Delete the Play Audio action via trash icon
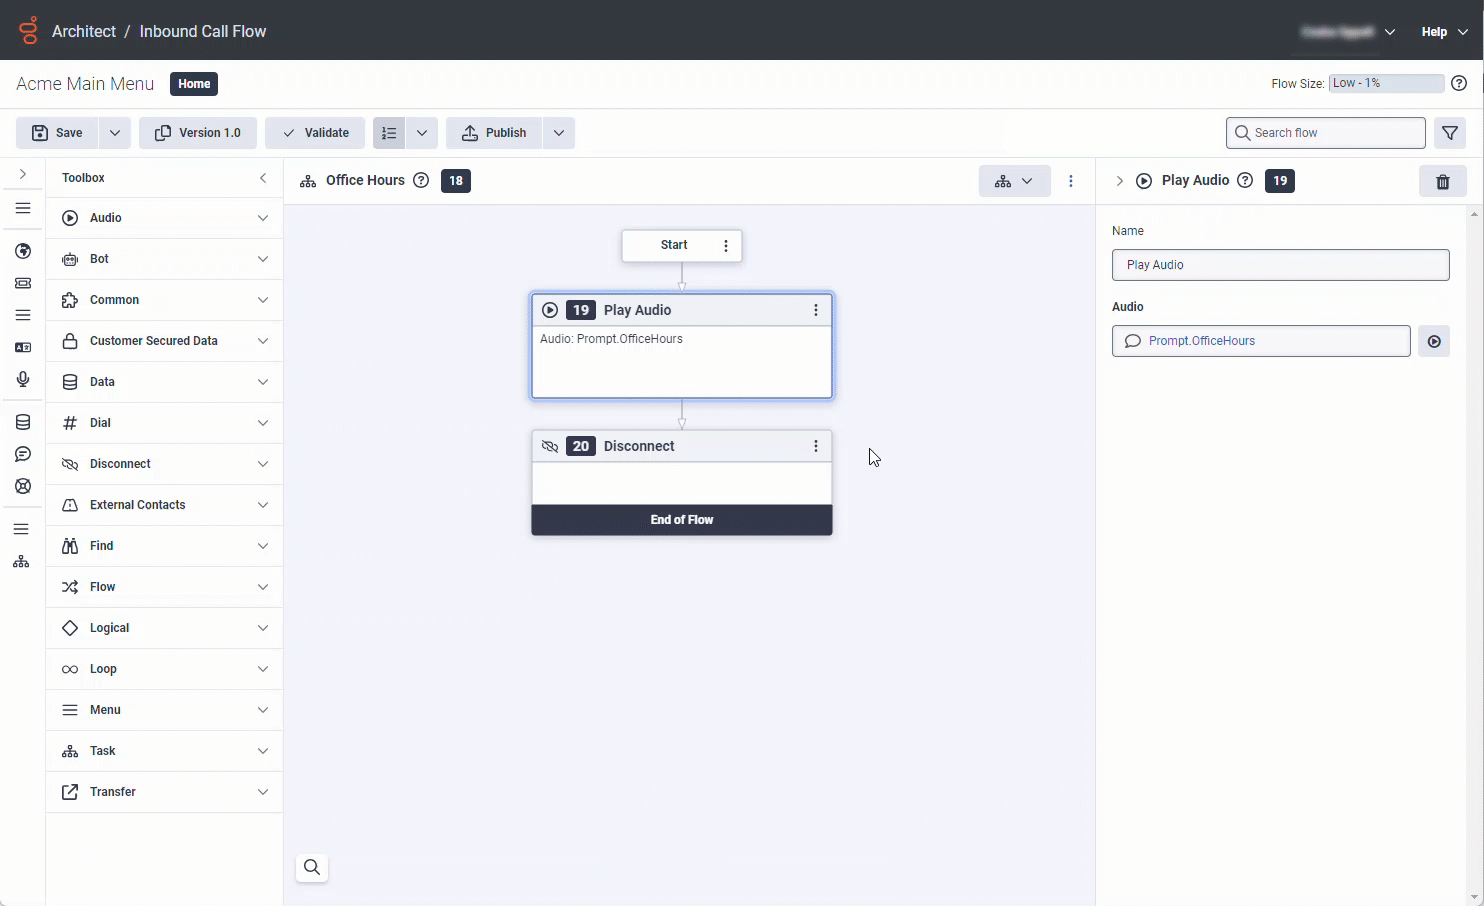This screenshot has width=1484, height=906. click(1443, 181)
